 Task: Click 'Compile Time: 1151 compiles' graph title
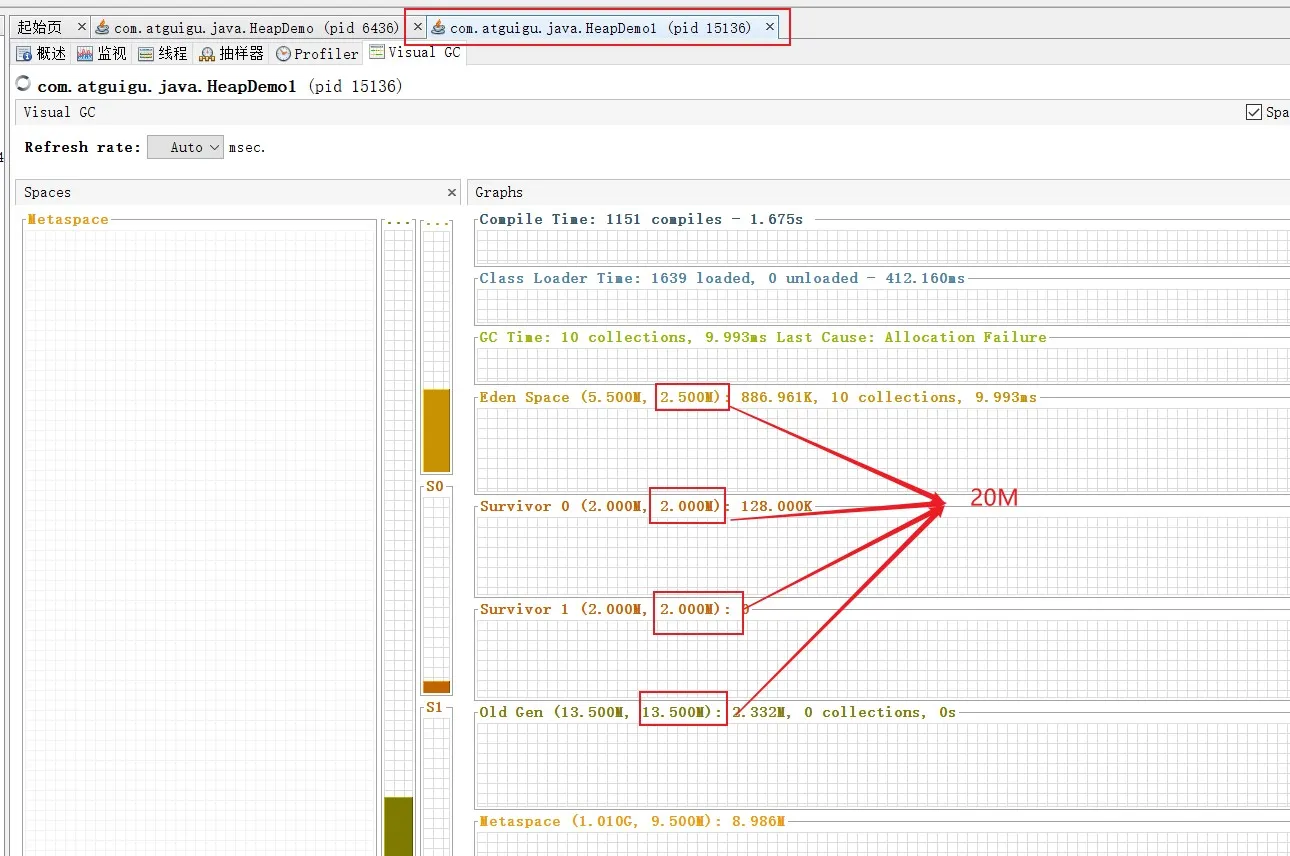[x=641, y=219]
